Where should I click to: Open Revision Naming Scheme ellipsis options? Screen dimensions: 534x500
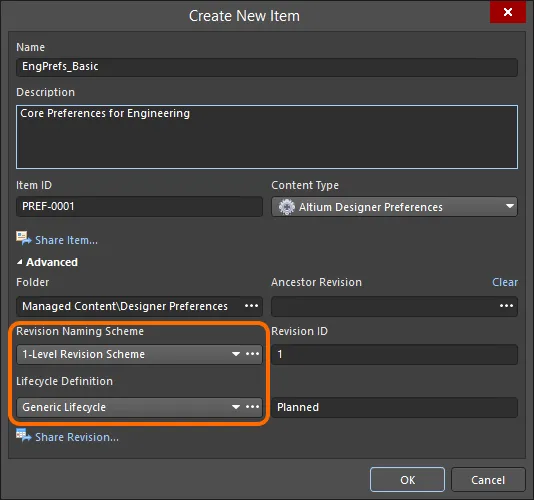pos(252,354)
